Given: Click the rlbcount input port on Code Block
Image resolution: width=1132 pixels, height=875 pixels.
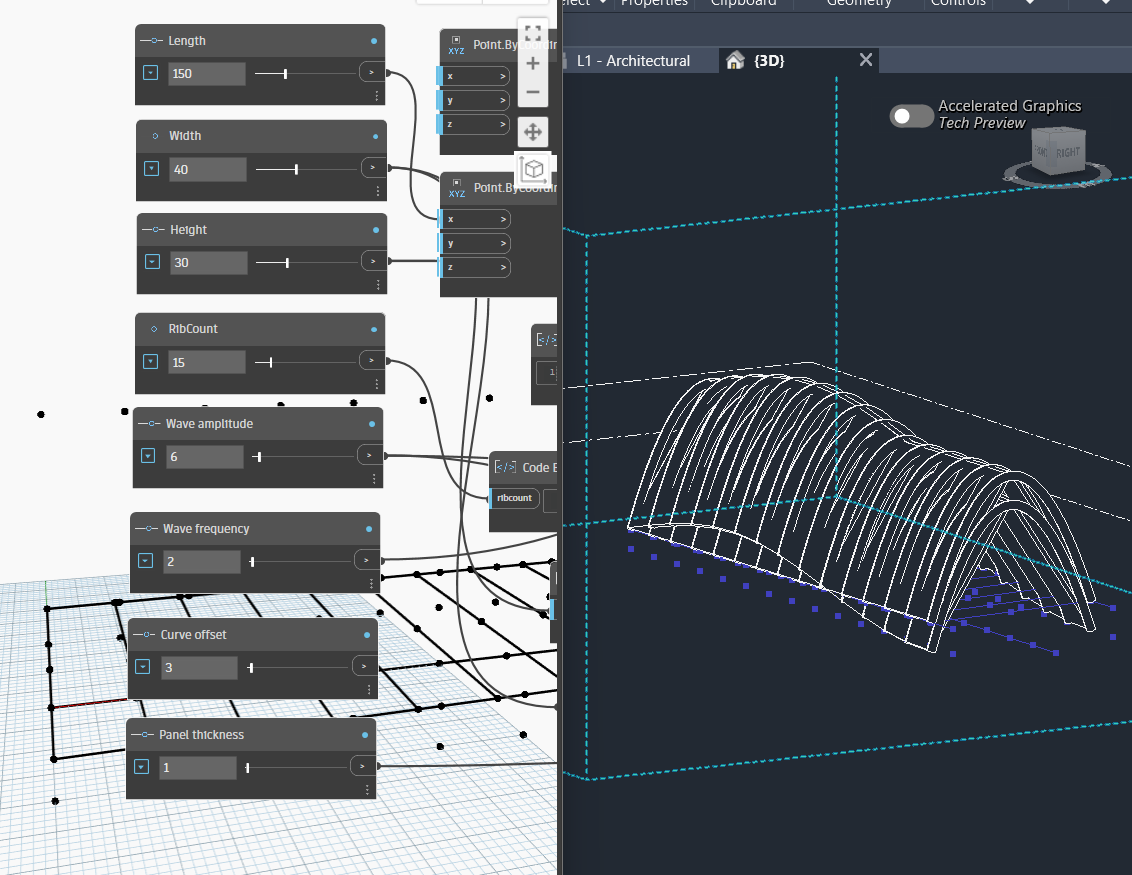Looking at the screenshot, I should (x=515, y=497).
